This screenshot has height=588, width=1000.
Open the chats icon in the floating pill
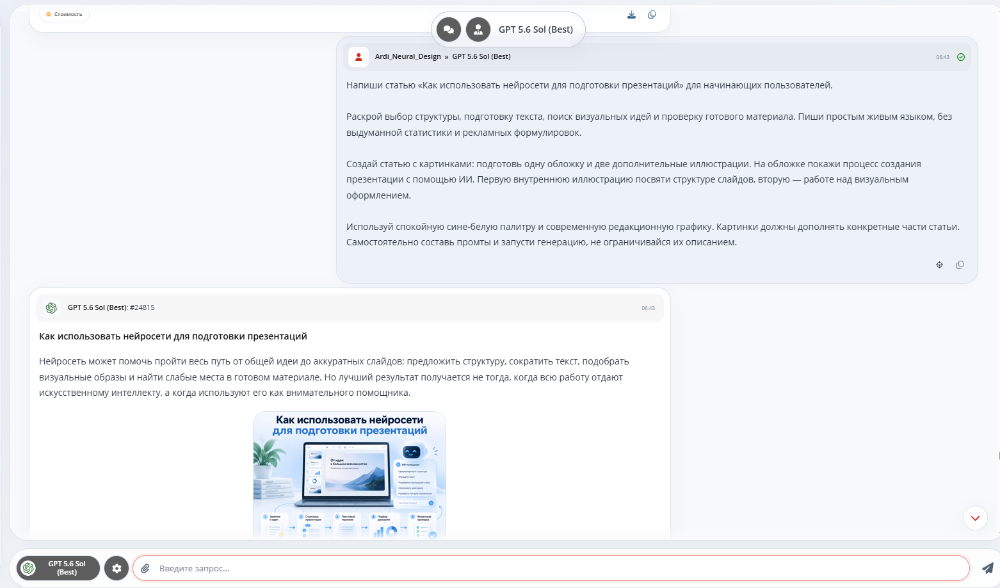click(x=448, y=29)
